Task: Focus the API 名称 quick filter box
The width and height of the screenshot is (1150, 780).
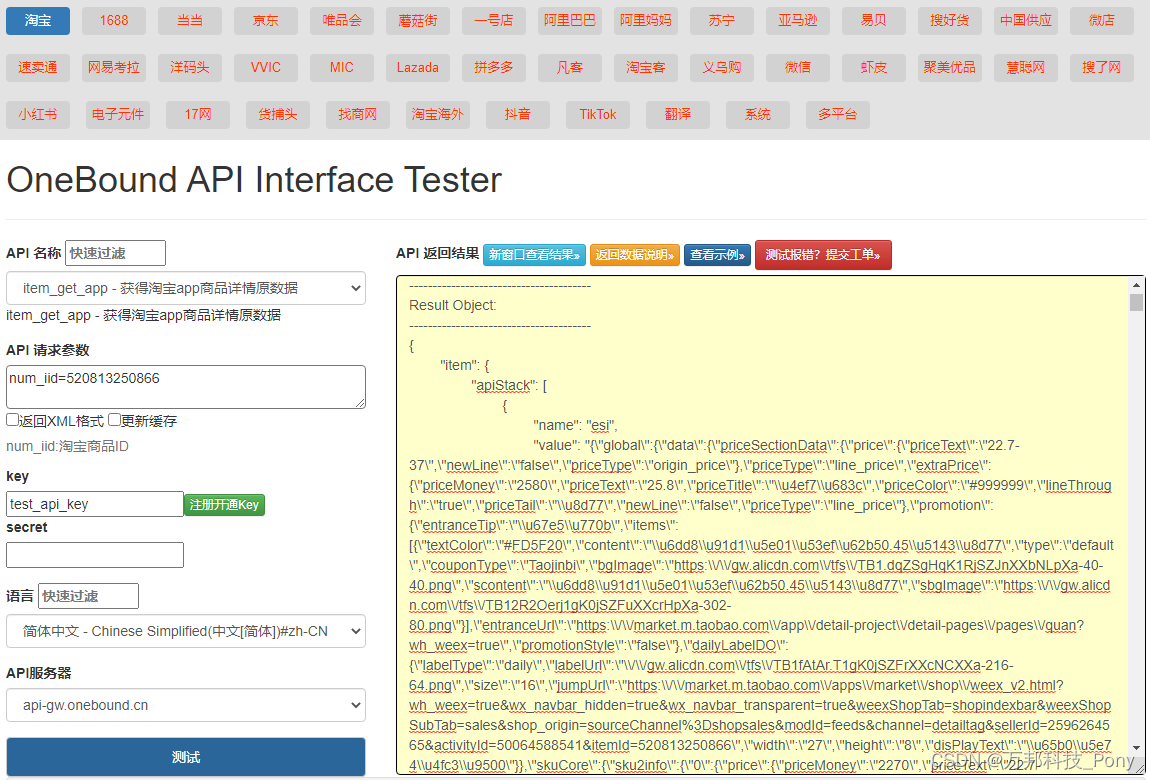Action: tap(115, 253)
